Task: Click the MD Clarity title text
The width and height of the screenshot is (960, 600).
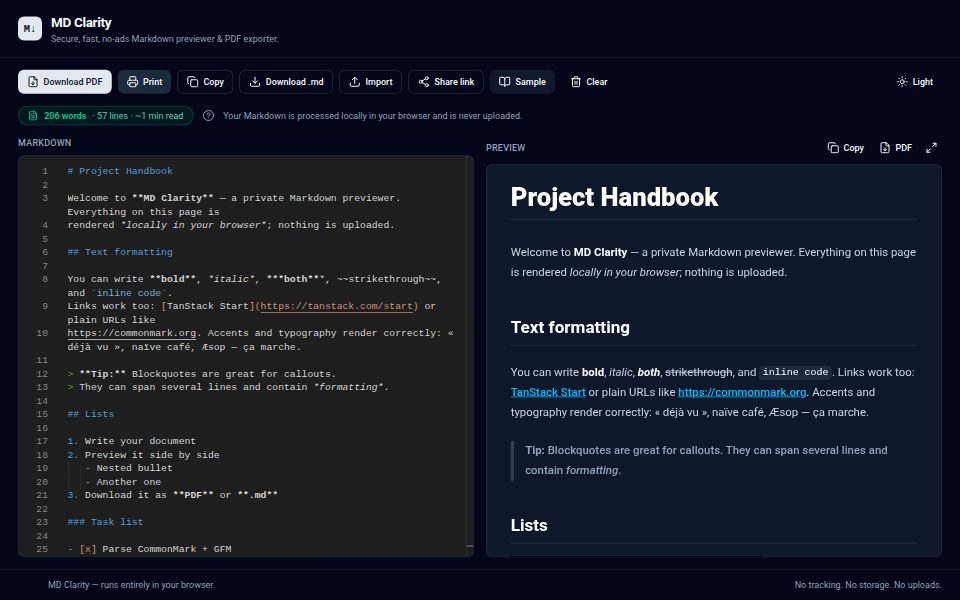Action: click(81, 23)
